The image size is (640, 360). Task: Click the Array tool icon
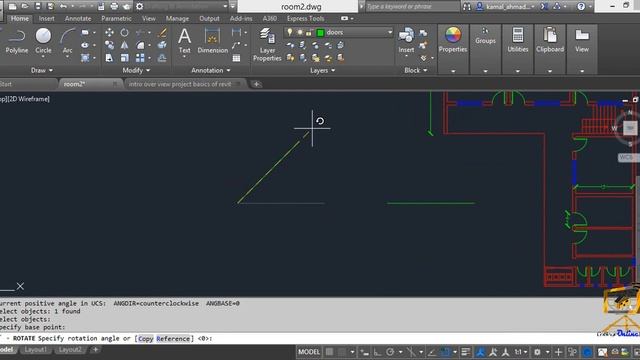[x=140, y=58]
